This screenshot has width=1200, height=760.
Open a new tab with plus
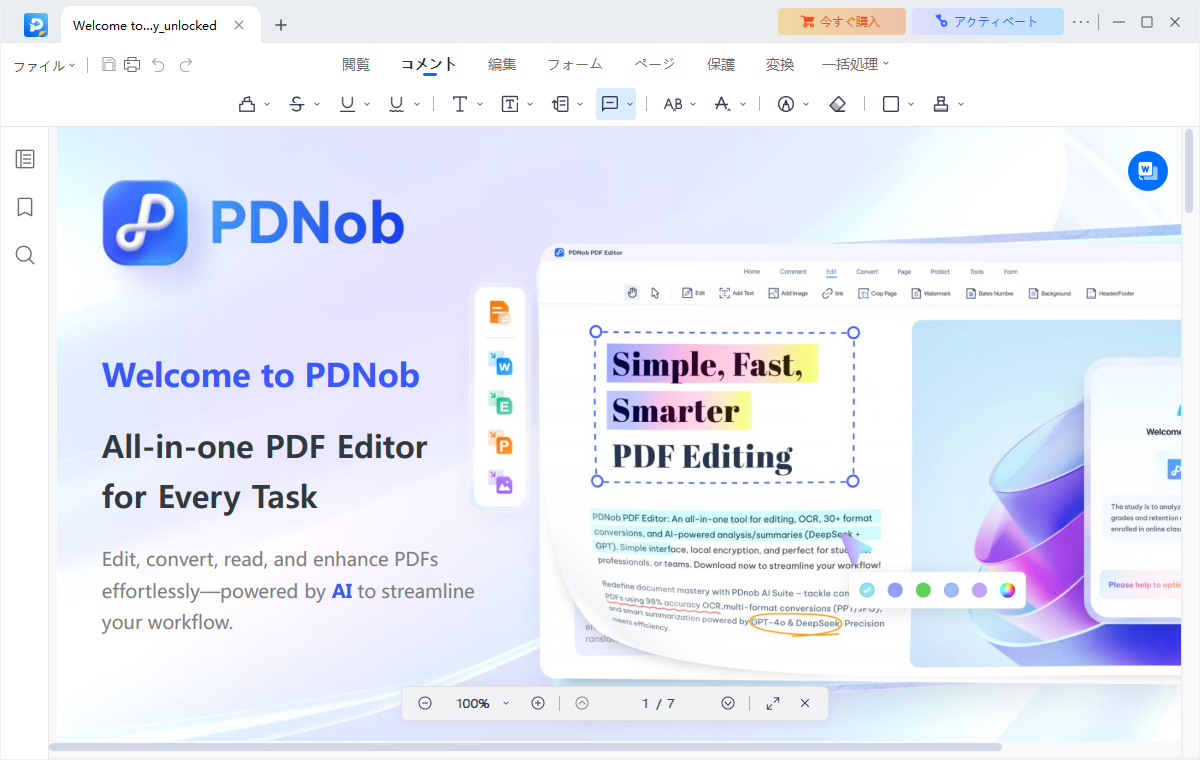pyautogui.click(x=281, y=25)
